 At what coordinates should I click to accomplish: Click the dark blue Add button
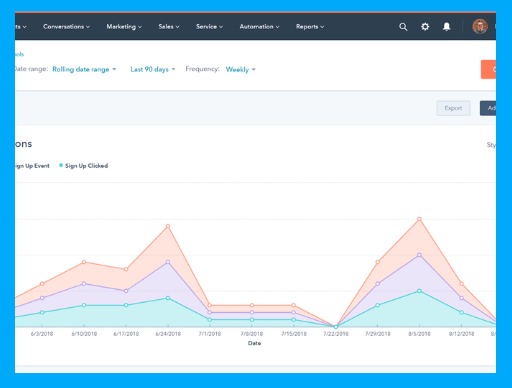click(488, 108)
